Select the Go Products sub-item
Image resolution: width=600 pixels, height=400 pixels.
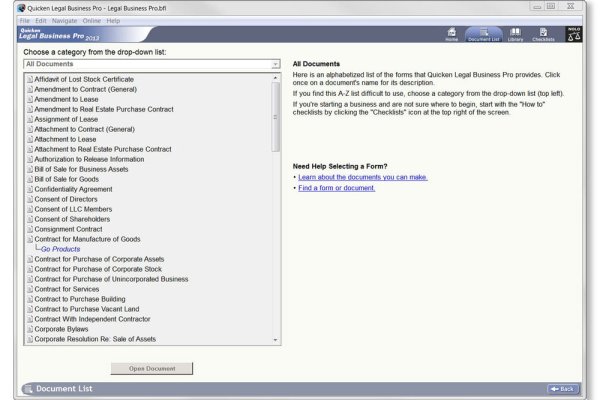[x=60, y=249]
